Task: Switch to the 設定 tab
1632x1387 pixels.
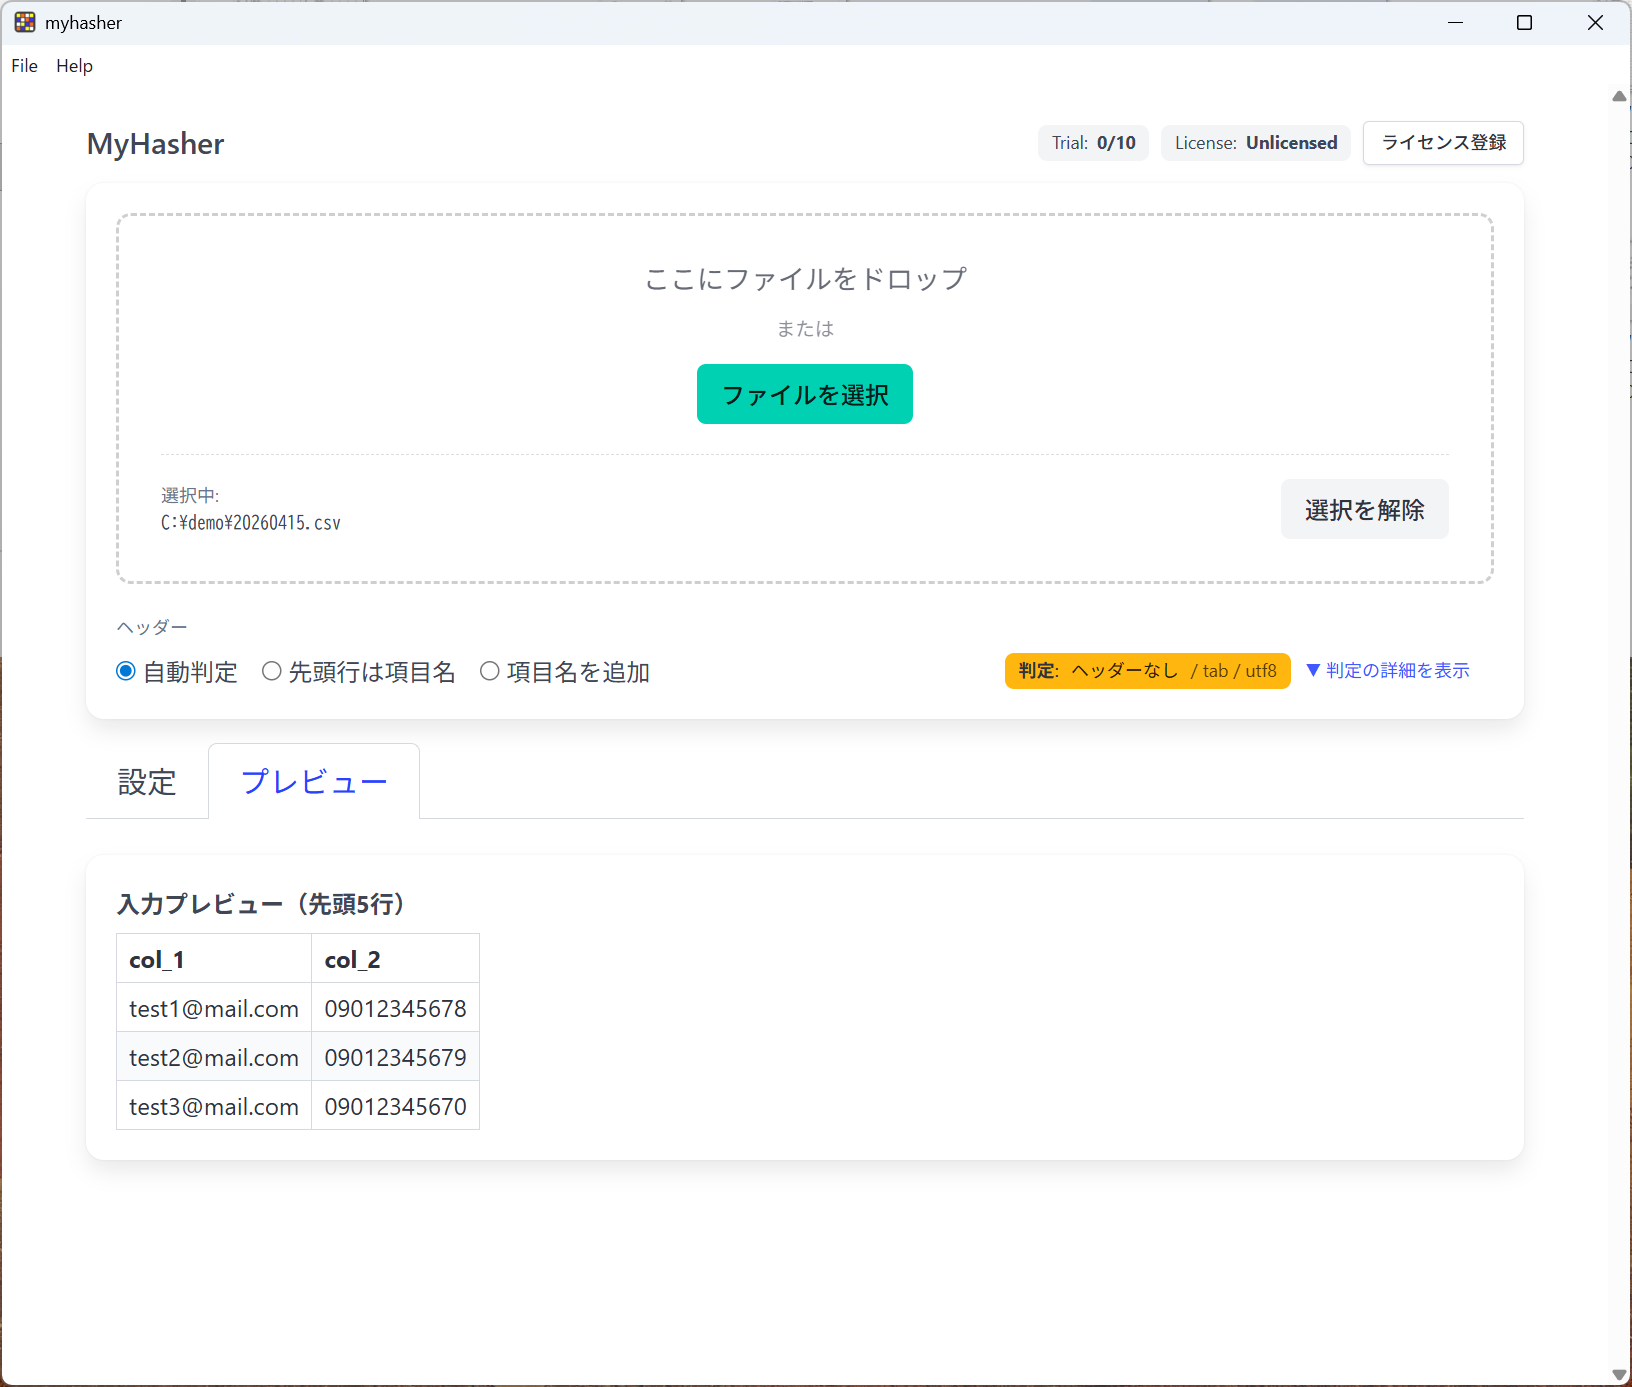Action: tap(147, 782)
